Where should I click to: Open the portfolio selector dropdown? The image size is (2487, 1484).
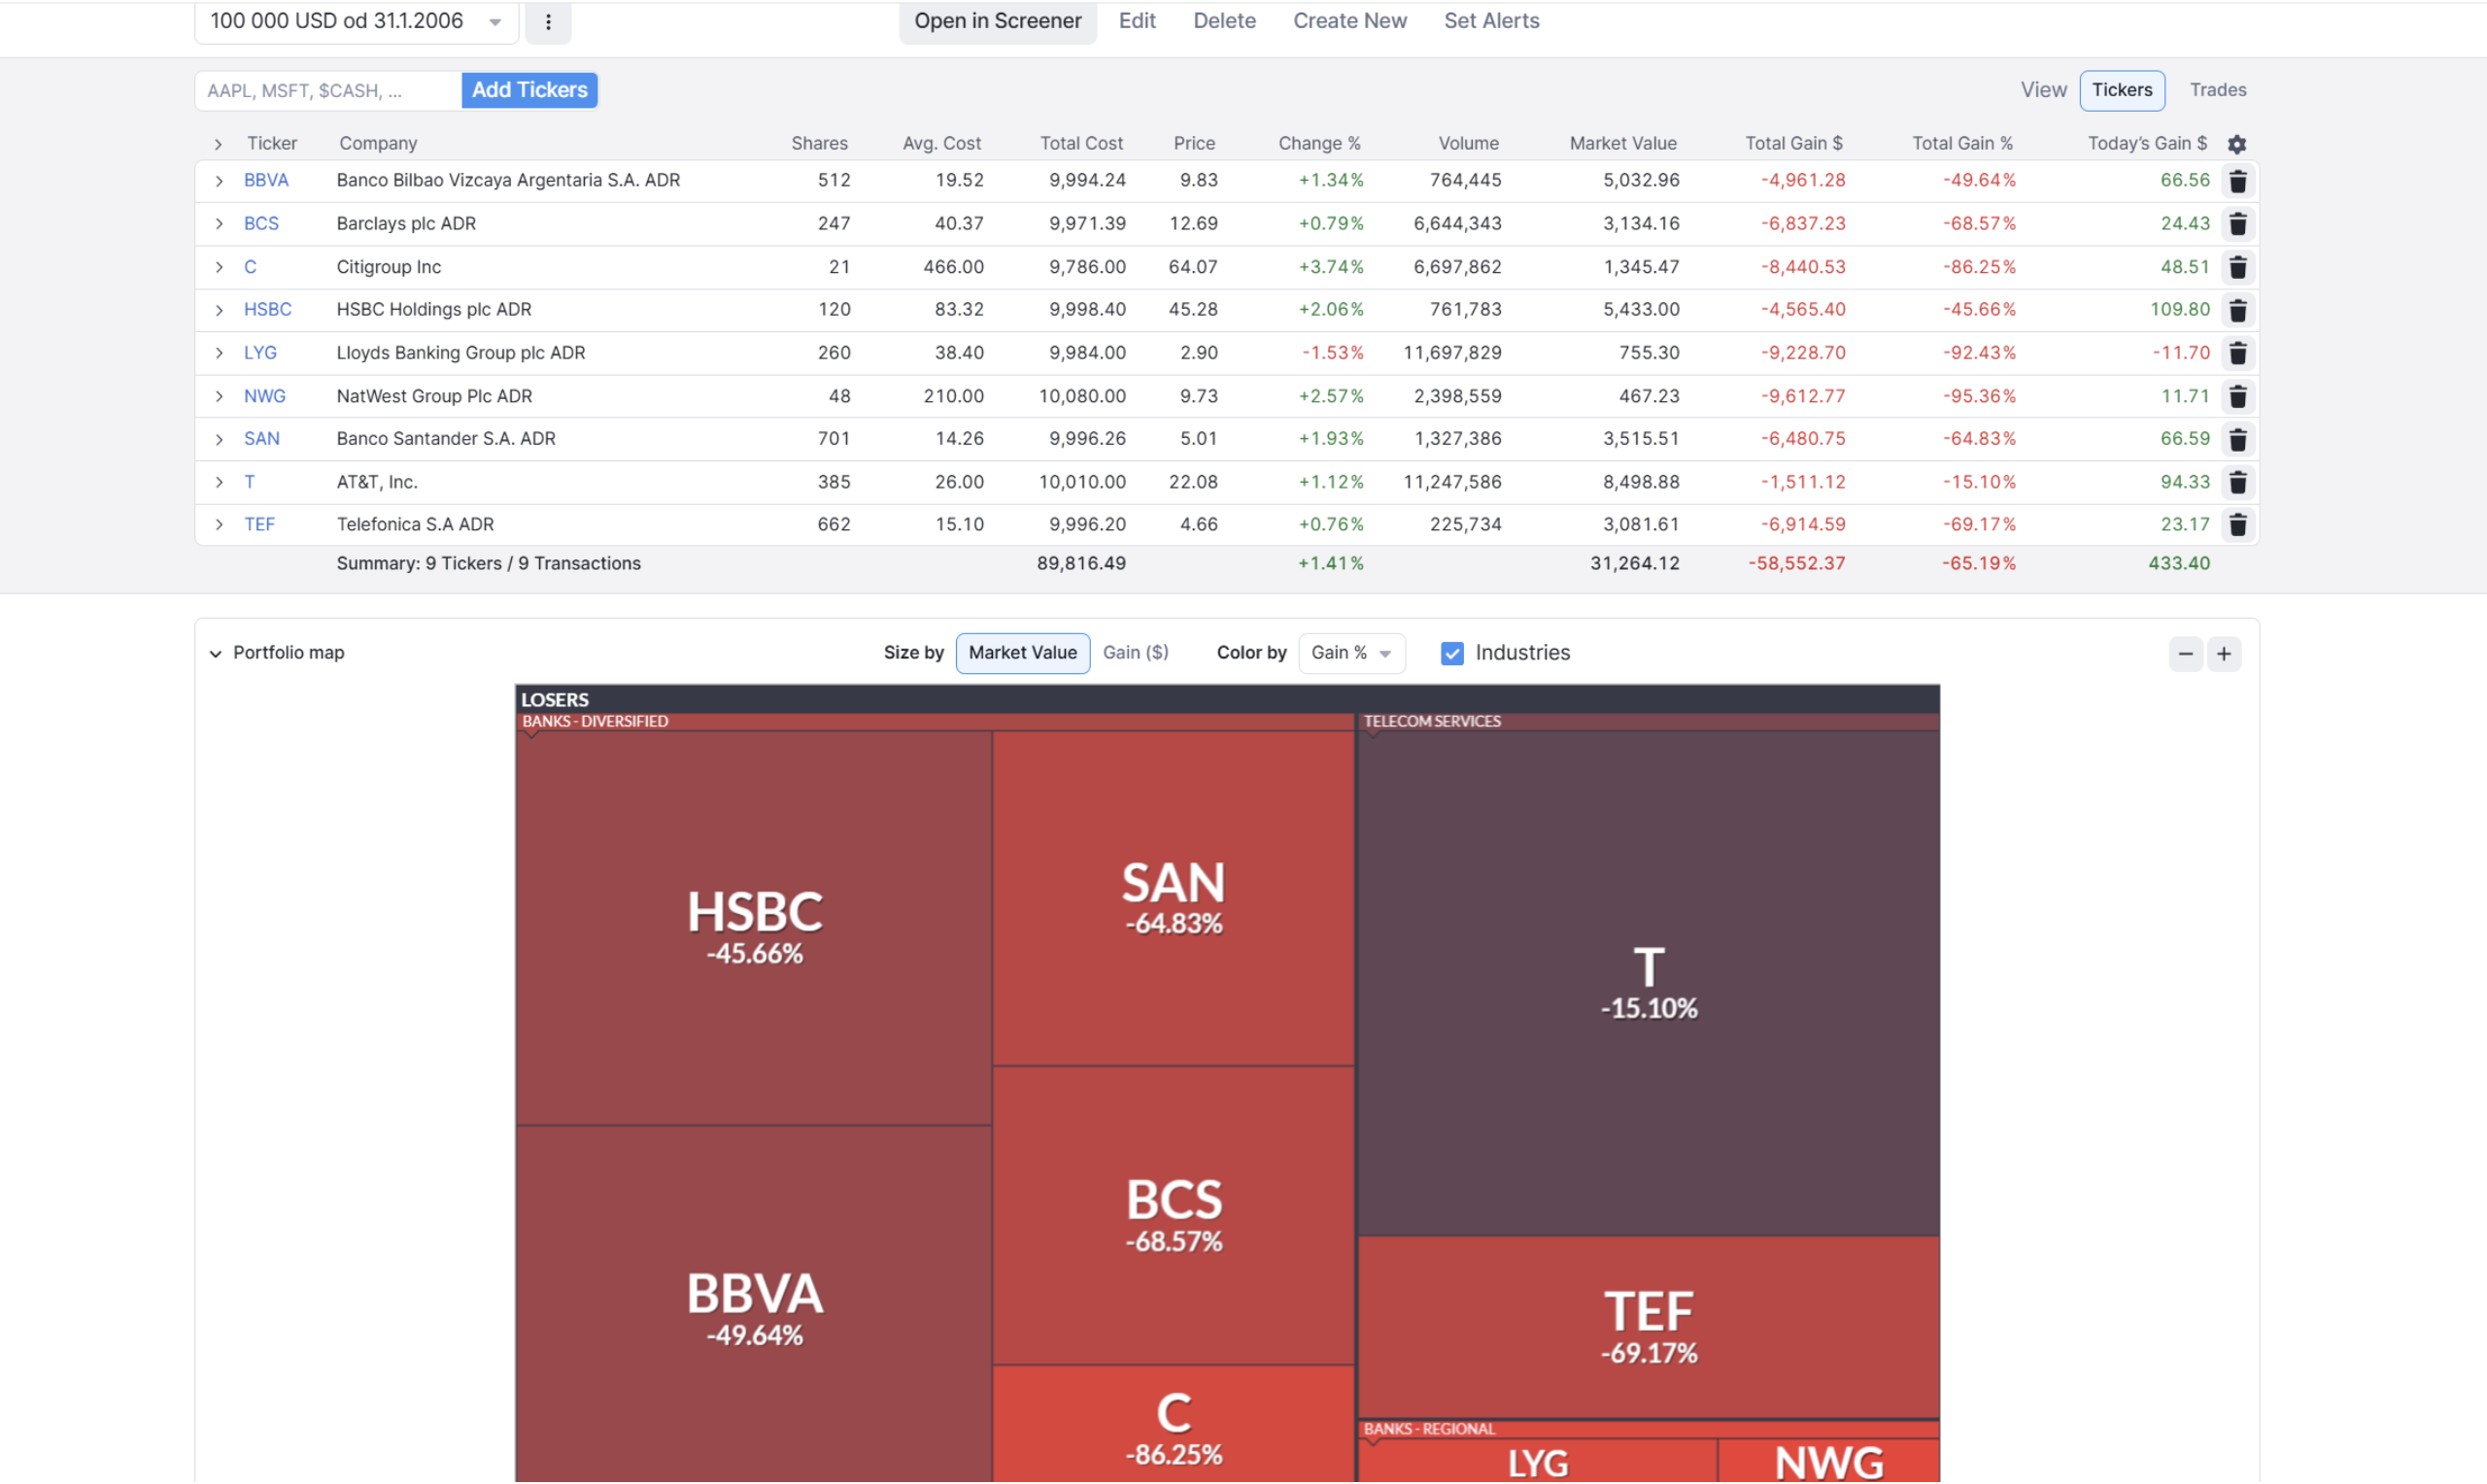click(x=356, y=22)
